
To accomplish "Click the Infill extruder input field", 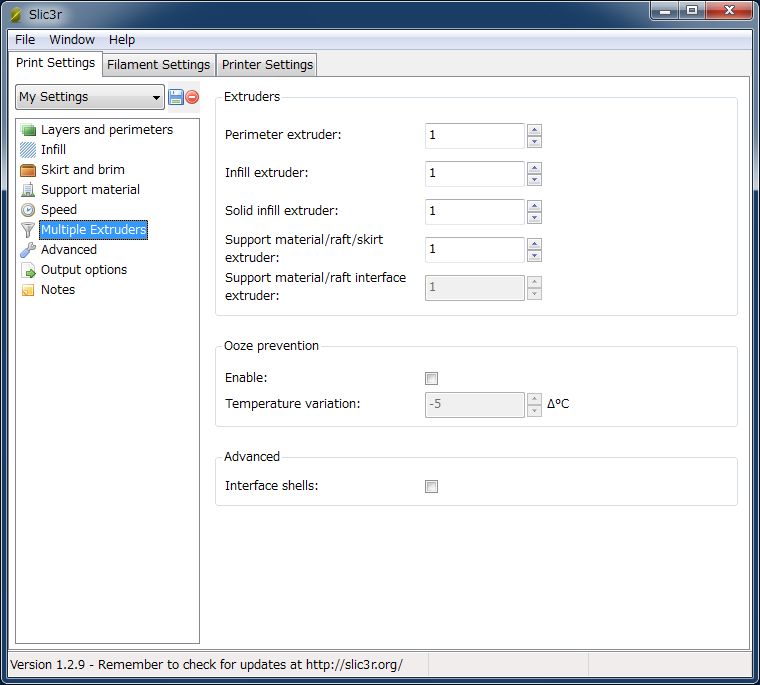I will click(475, 174).
